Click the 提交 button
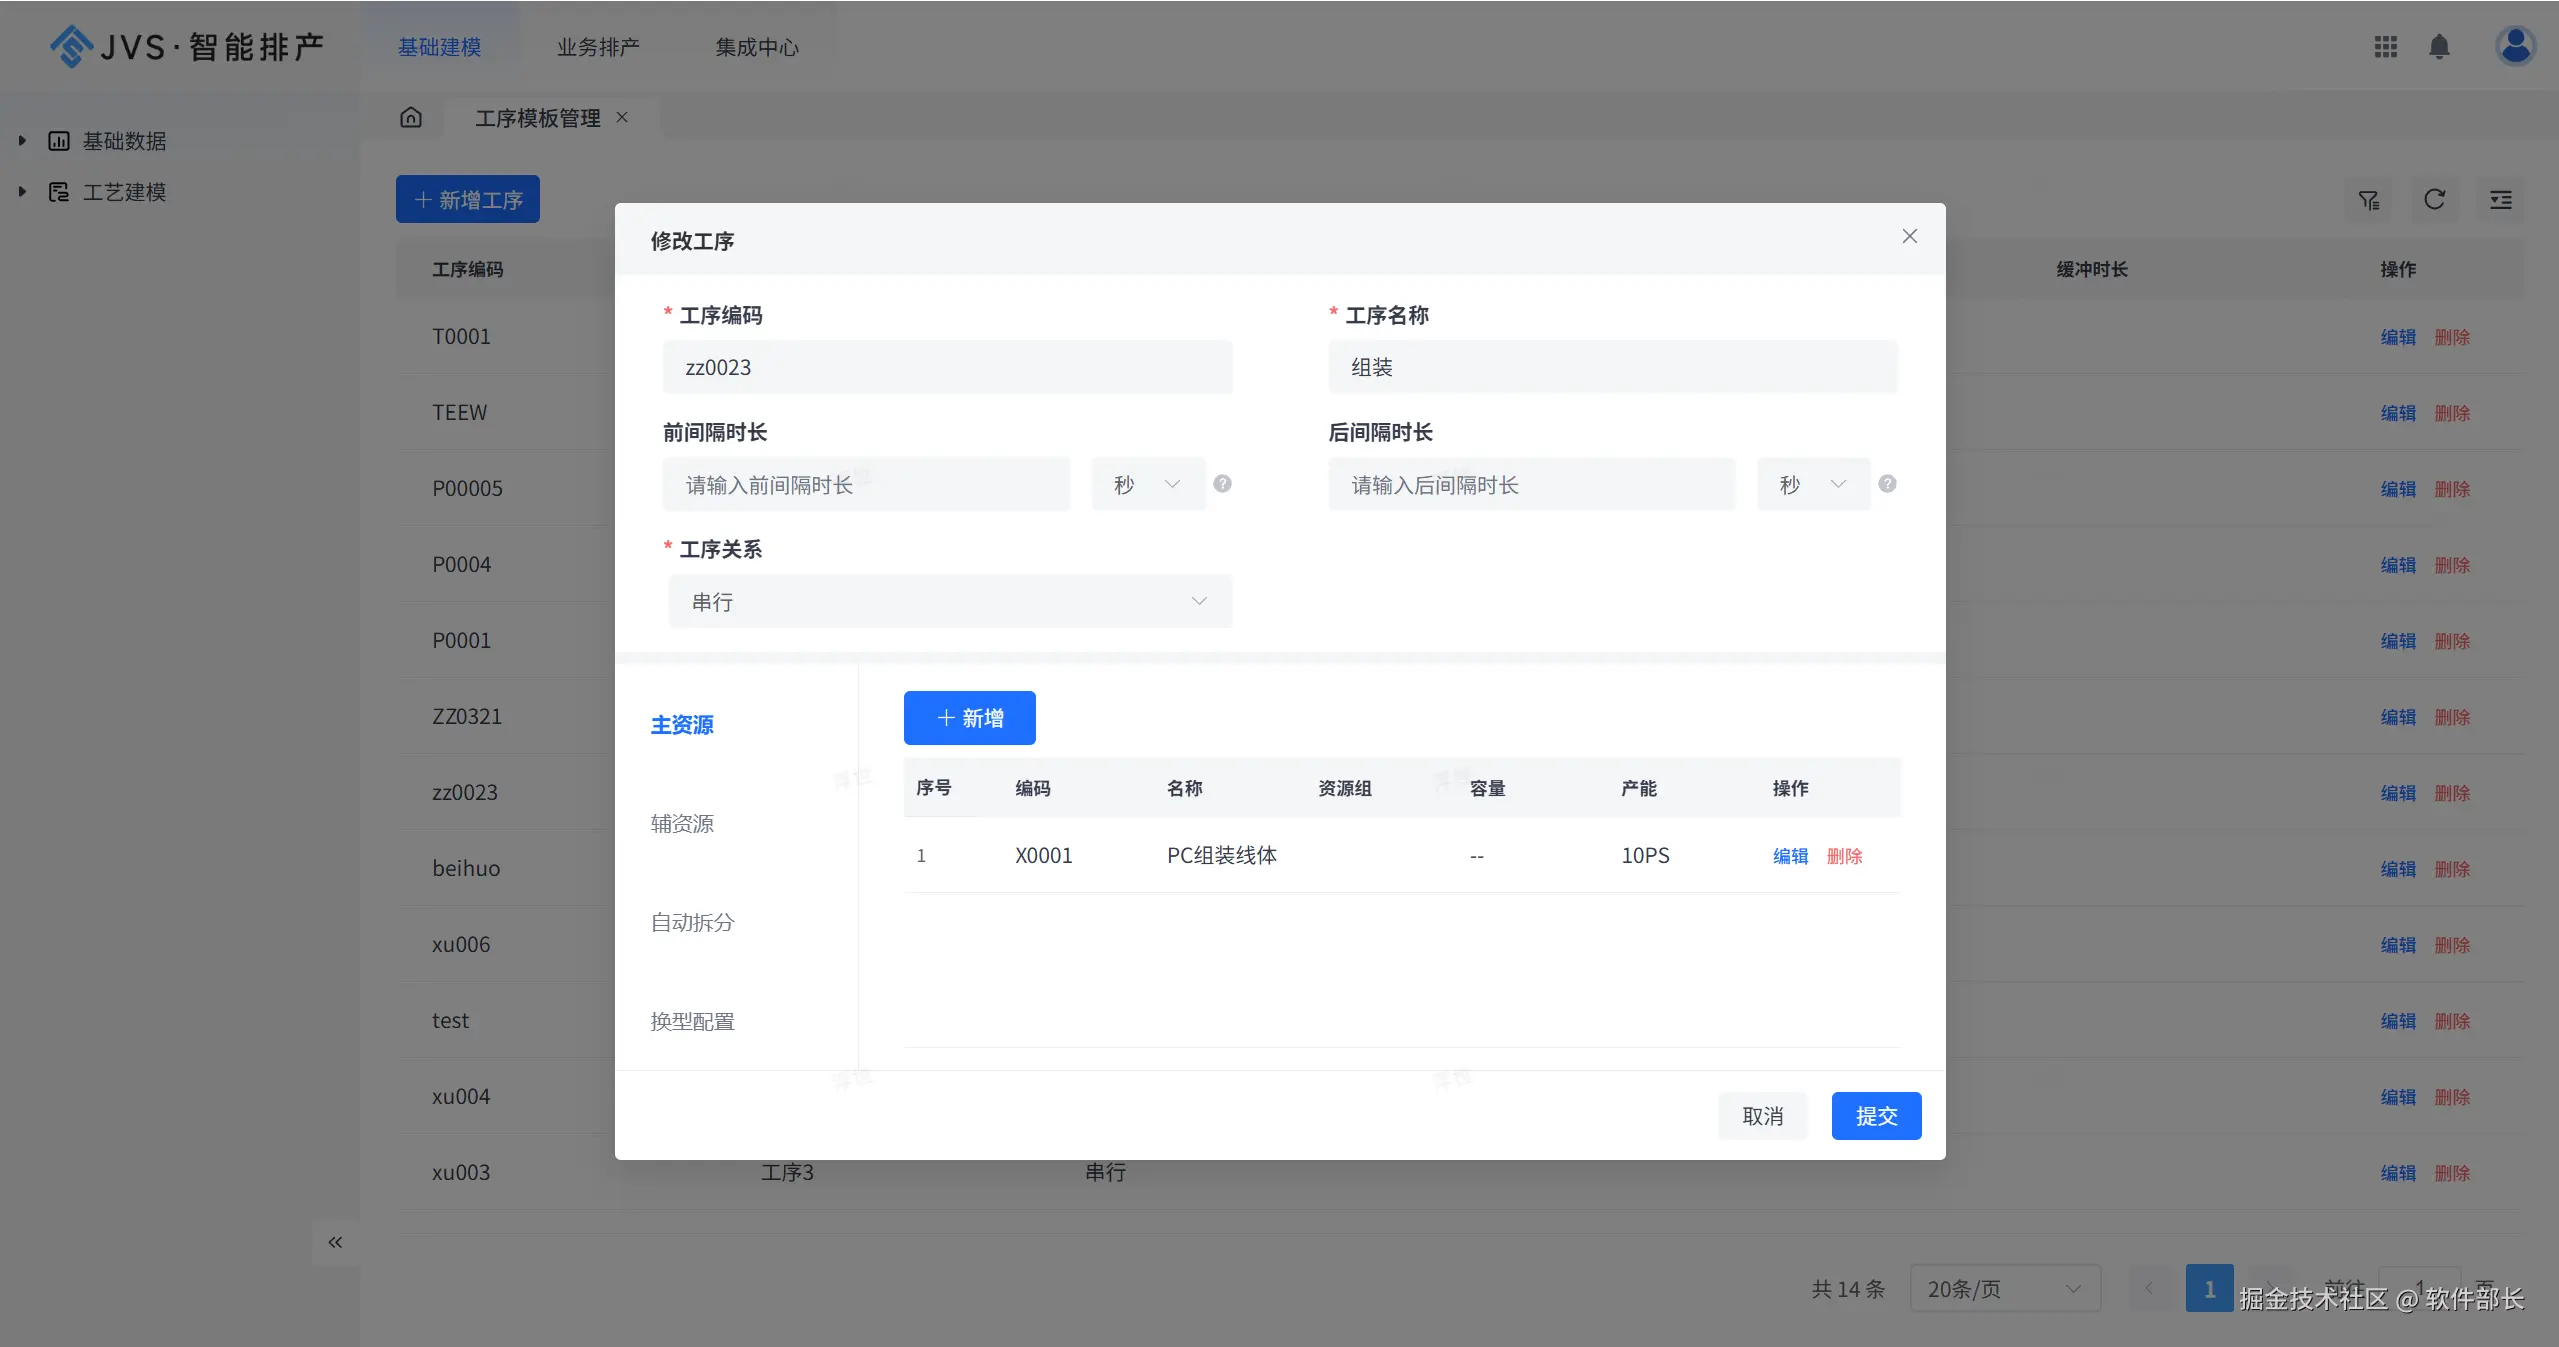 click(x=1876, y=1116)
